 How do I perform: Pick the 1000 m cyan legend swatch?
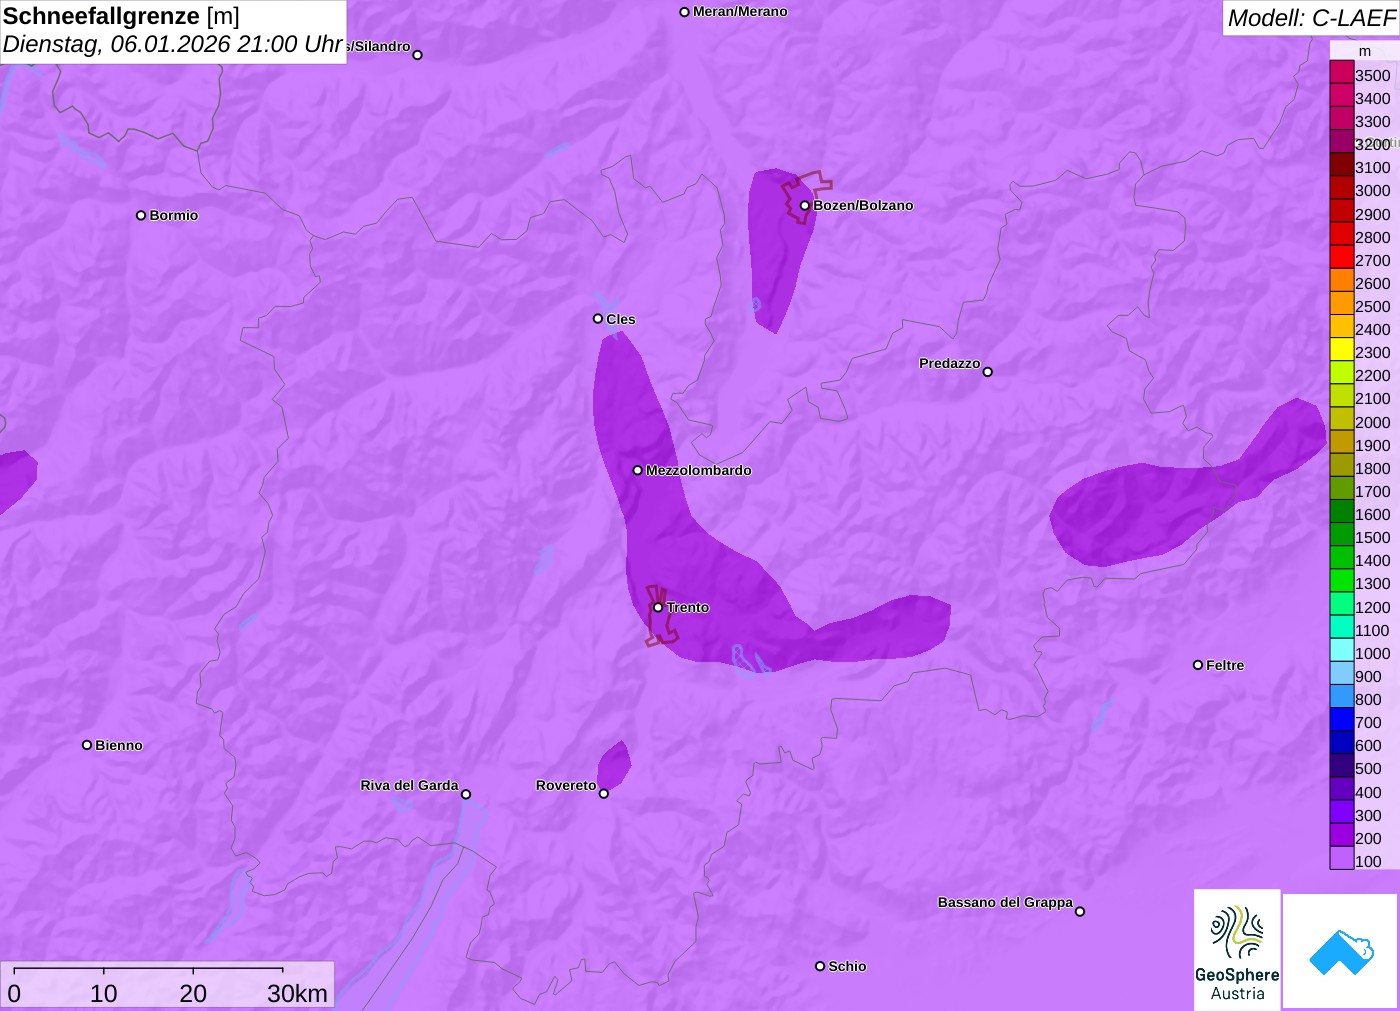pos(1342,650)
